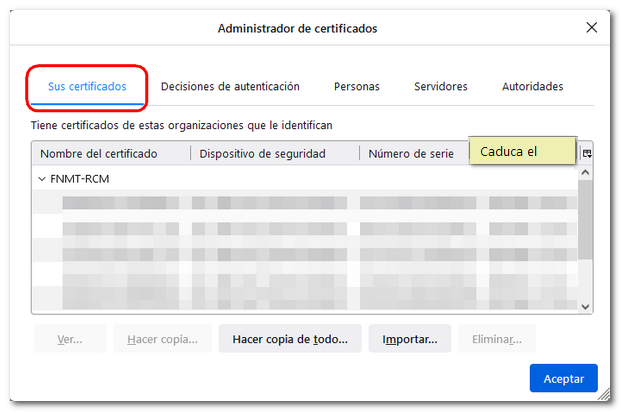Go to the Servidores tab

coord(441,87)
